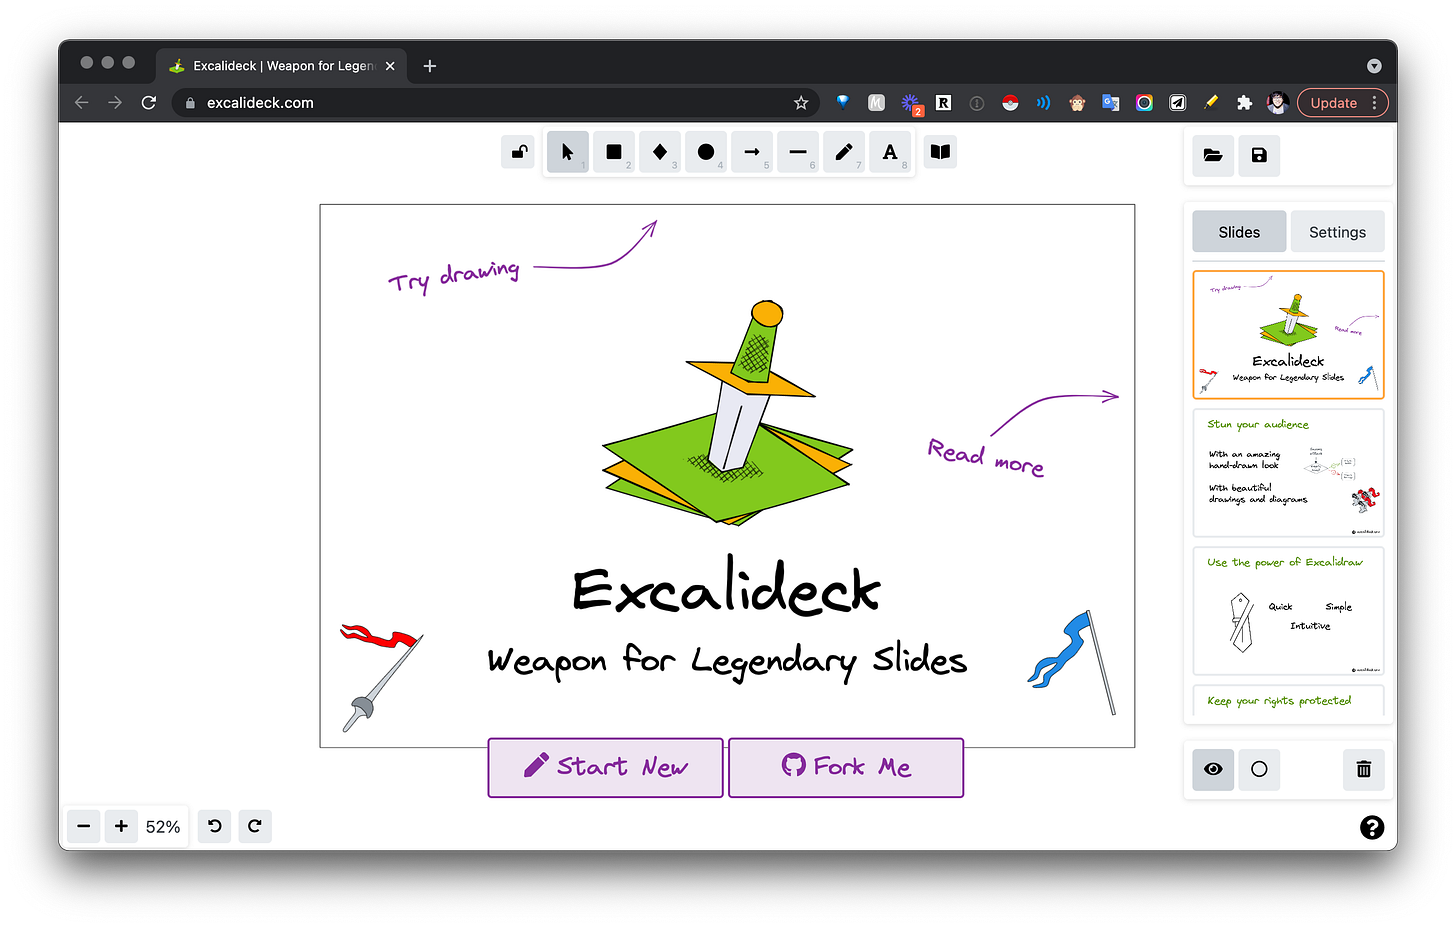Delete the slide with trash icon
The image size is (1456, 928).
point(1363,769)
